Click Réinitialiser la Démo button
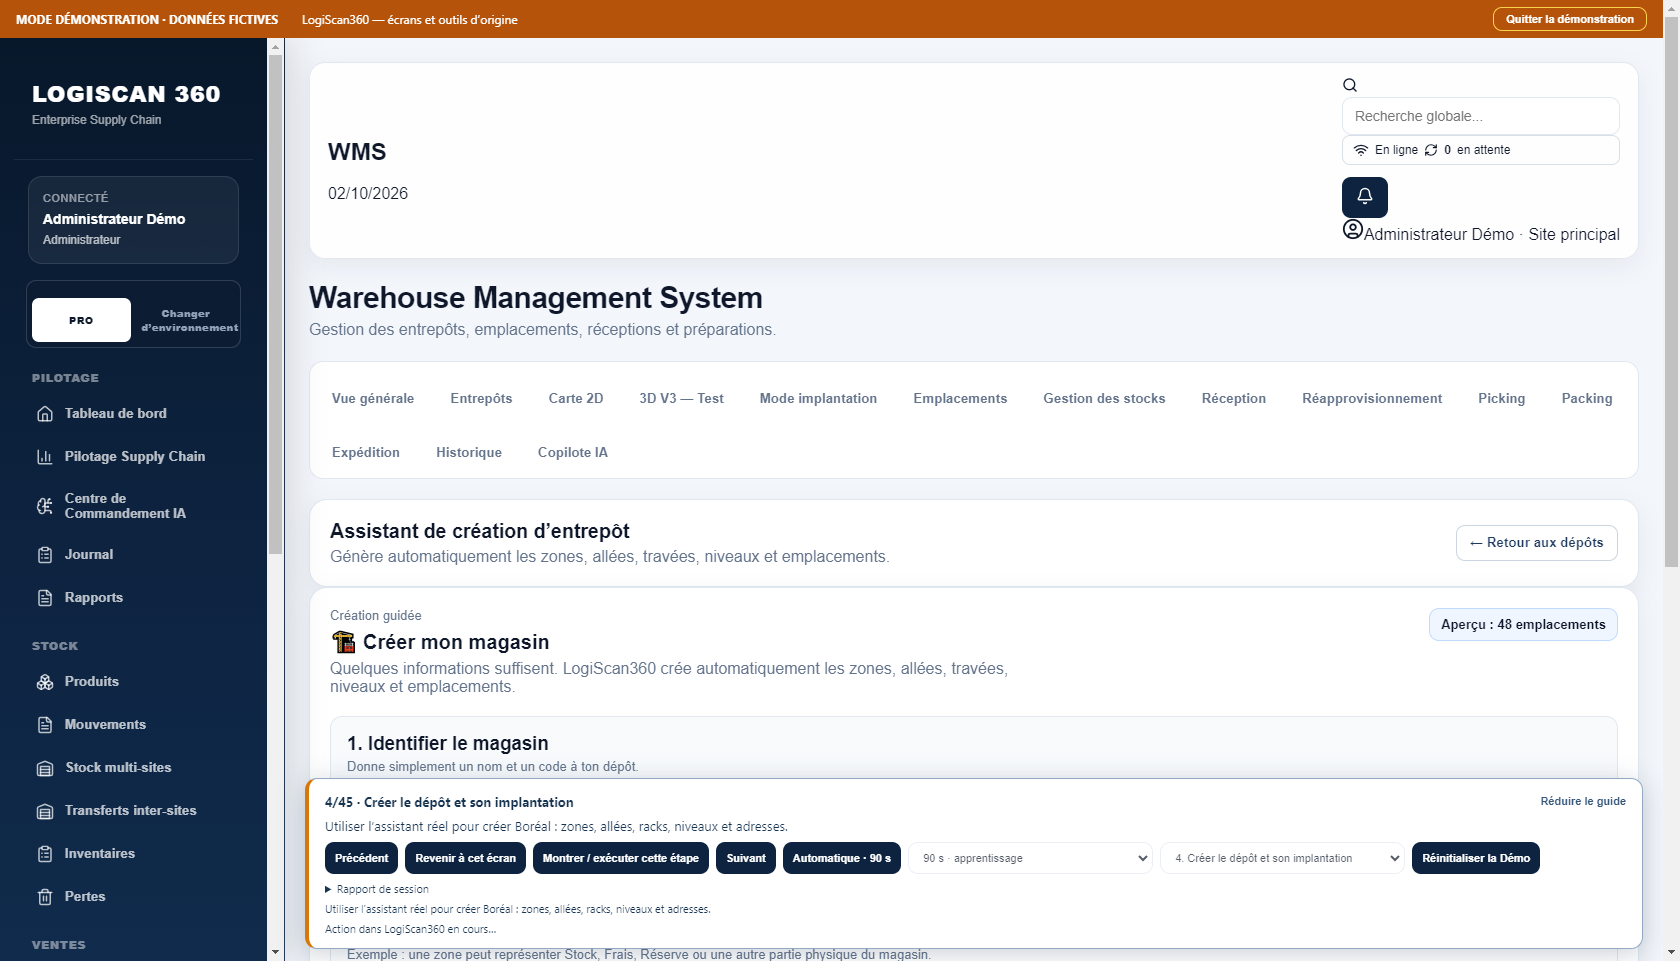1680x961 pixels. [1476, 858]
